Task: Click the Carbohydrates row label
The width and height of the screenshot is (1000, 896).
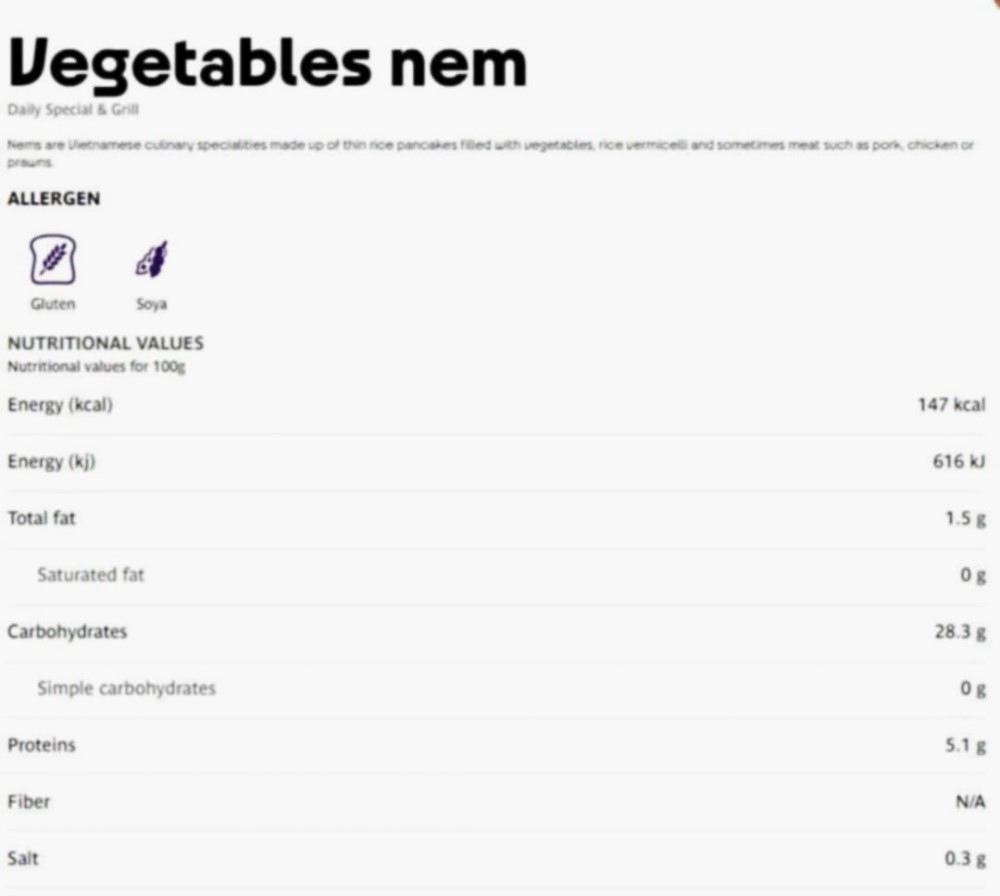Action: [x=67, y=631]
